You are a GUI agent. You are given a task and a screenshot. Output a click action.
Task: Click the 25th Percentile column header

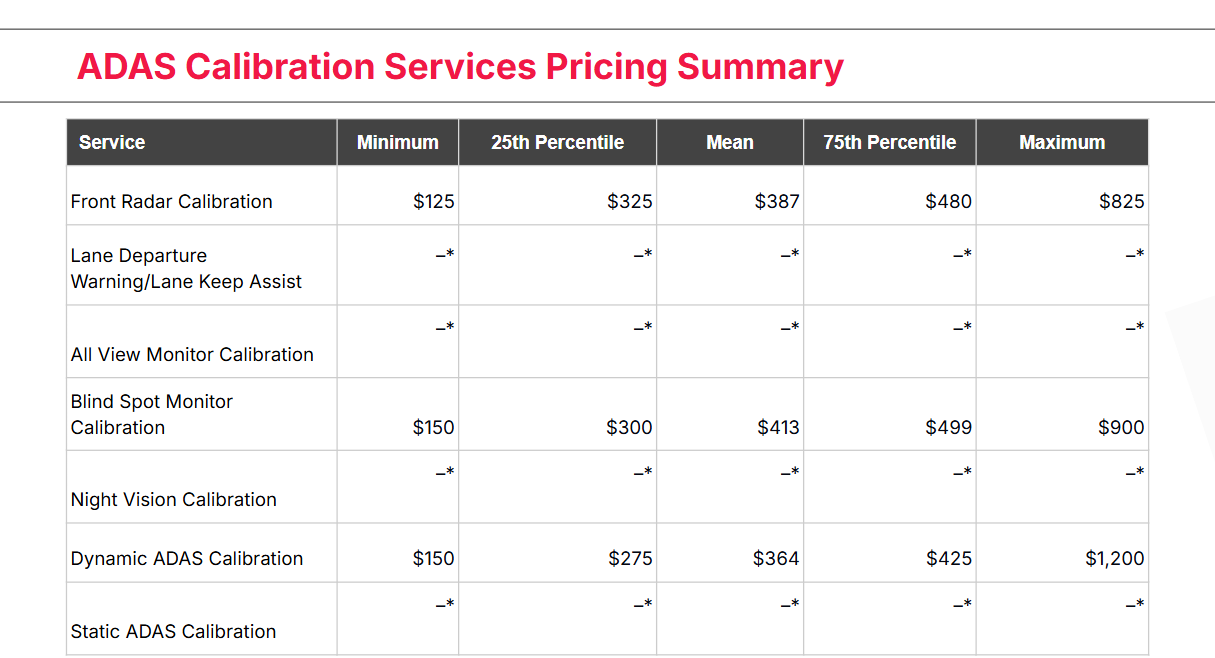click(x=557, y=142)
